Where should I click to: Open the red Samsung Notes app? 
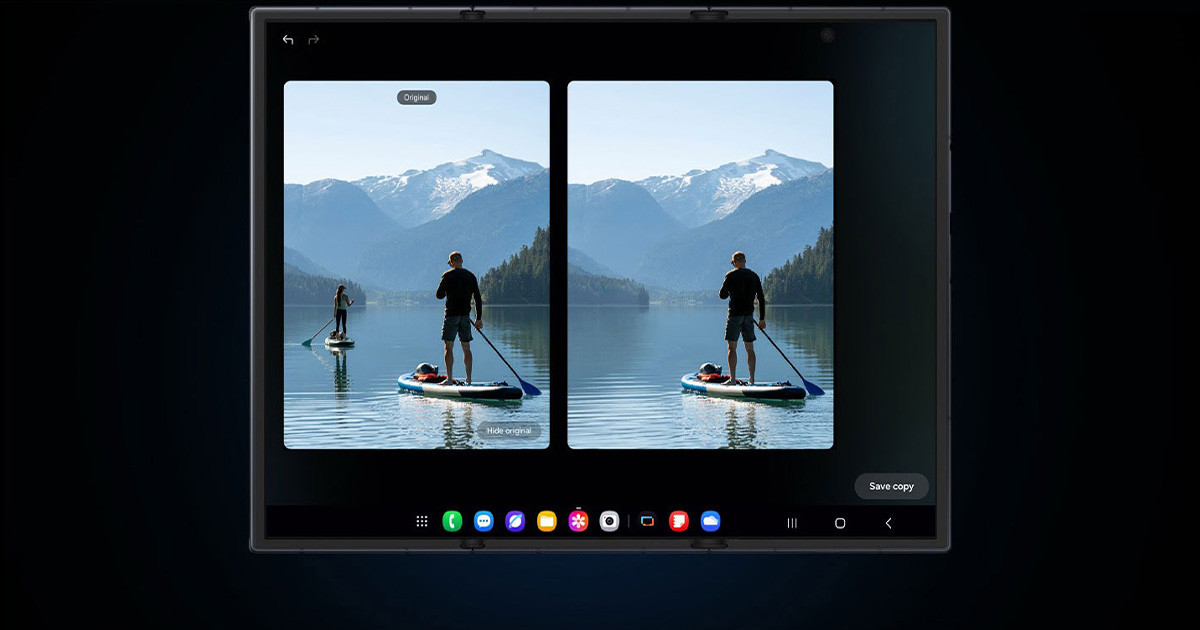[679, 521]
